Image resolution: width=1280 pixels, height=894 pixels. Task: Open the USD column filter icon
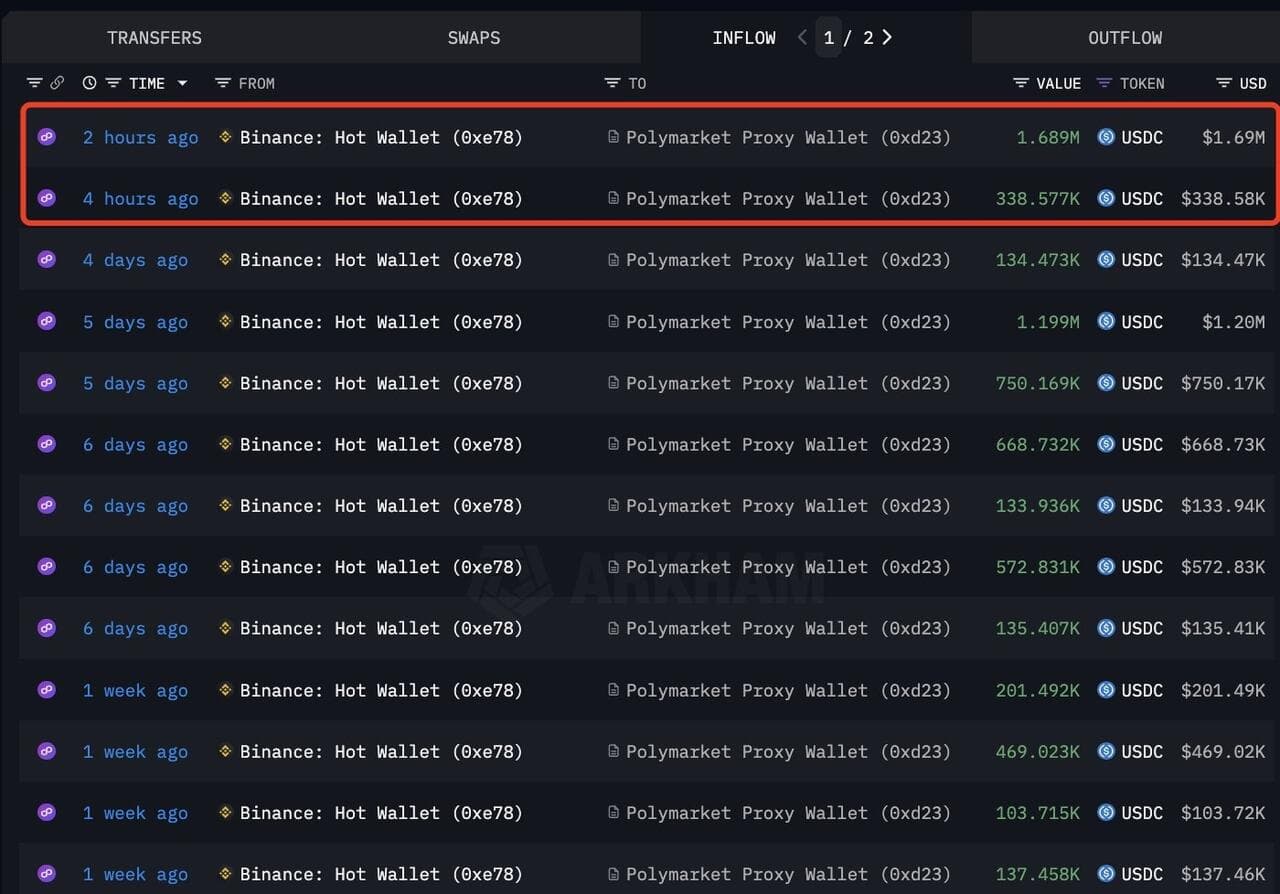(x=1224, y=83)
